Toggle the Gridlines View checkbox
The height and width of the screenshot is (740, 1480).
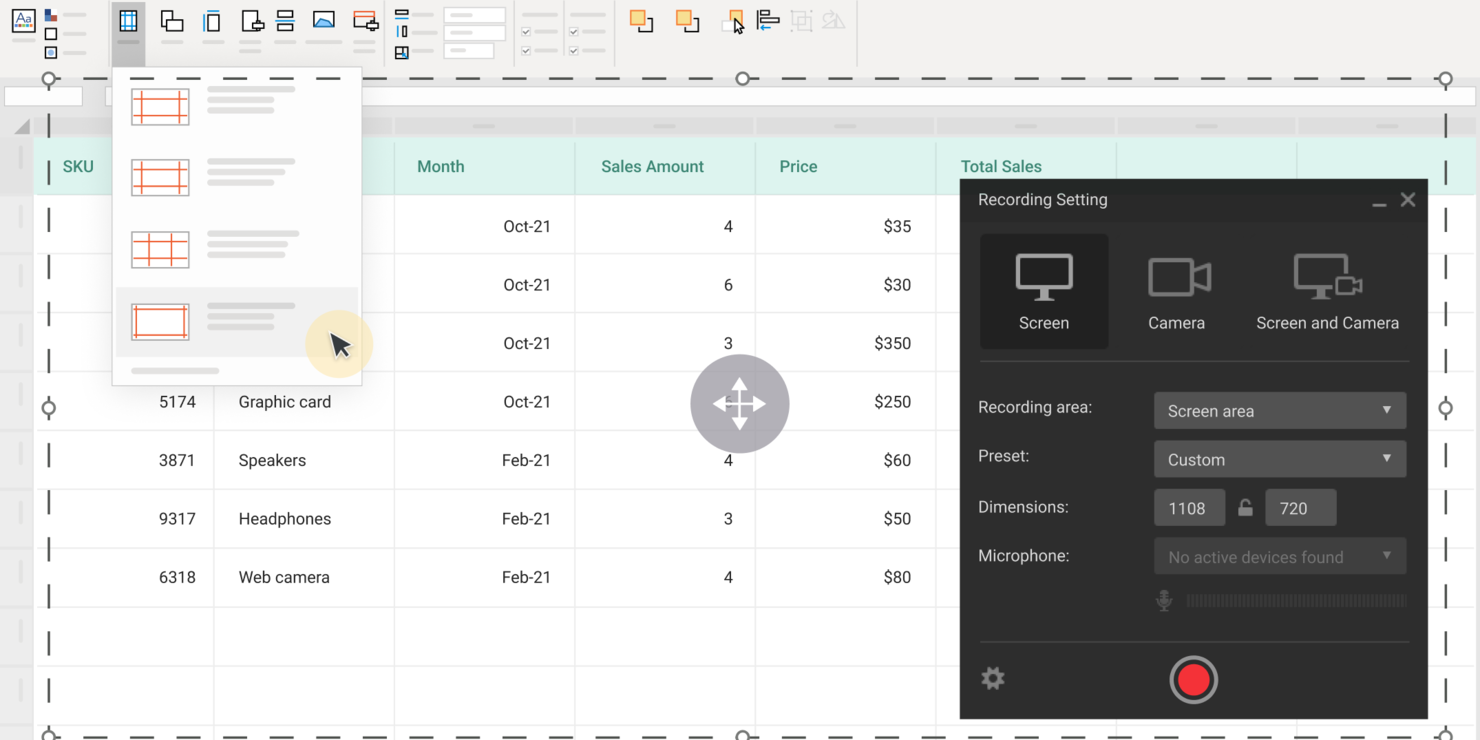pyautogui.click(x=526, y=32)
